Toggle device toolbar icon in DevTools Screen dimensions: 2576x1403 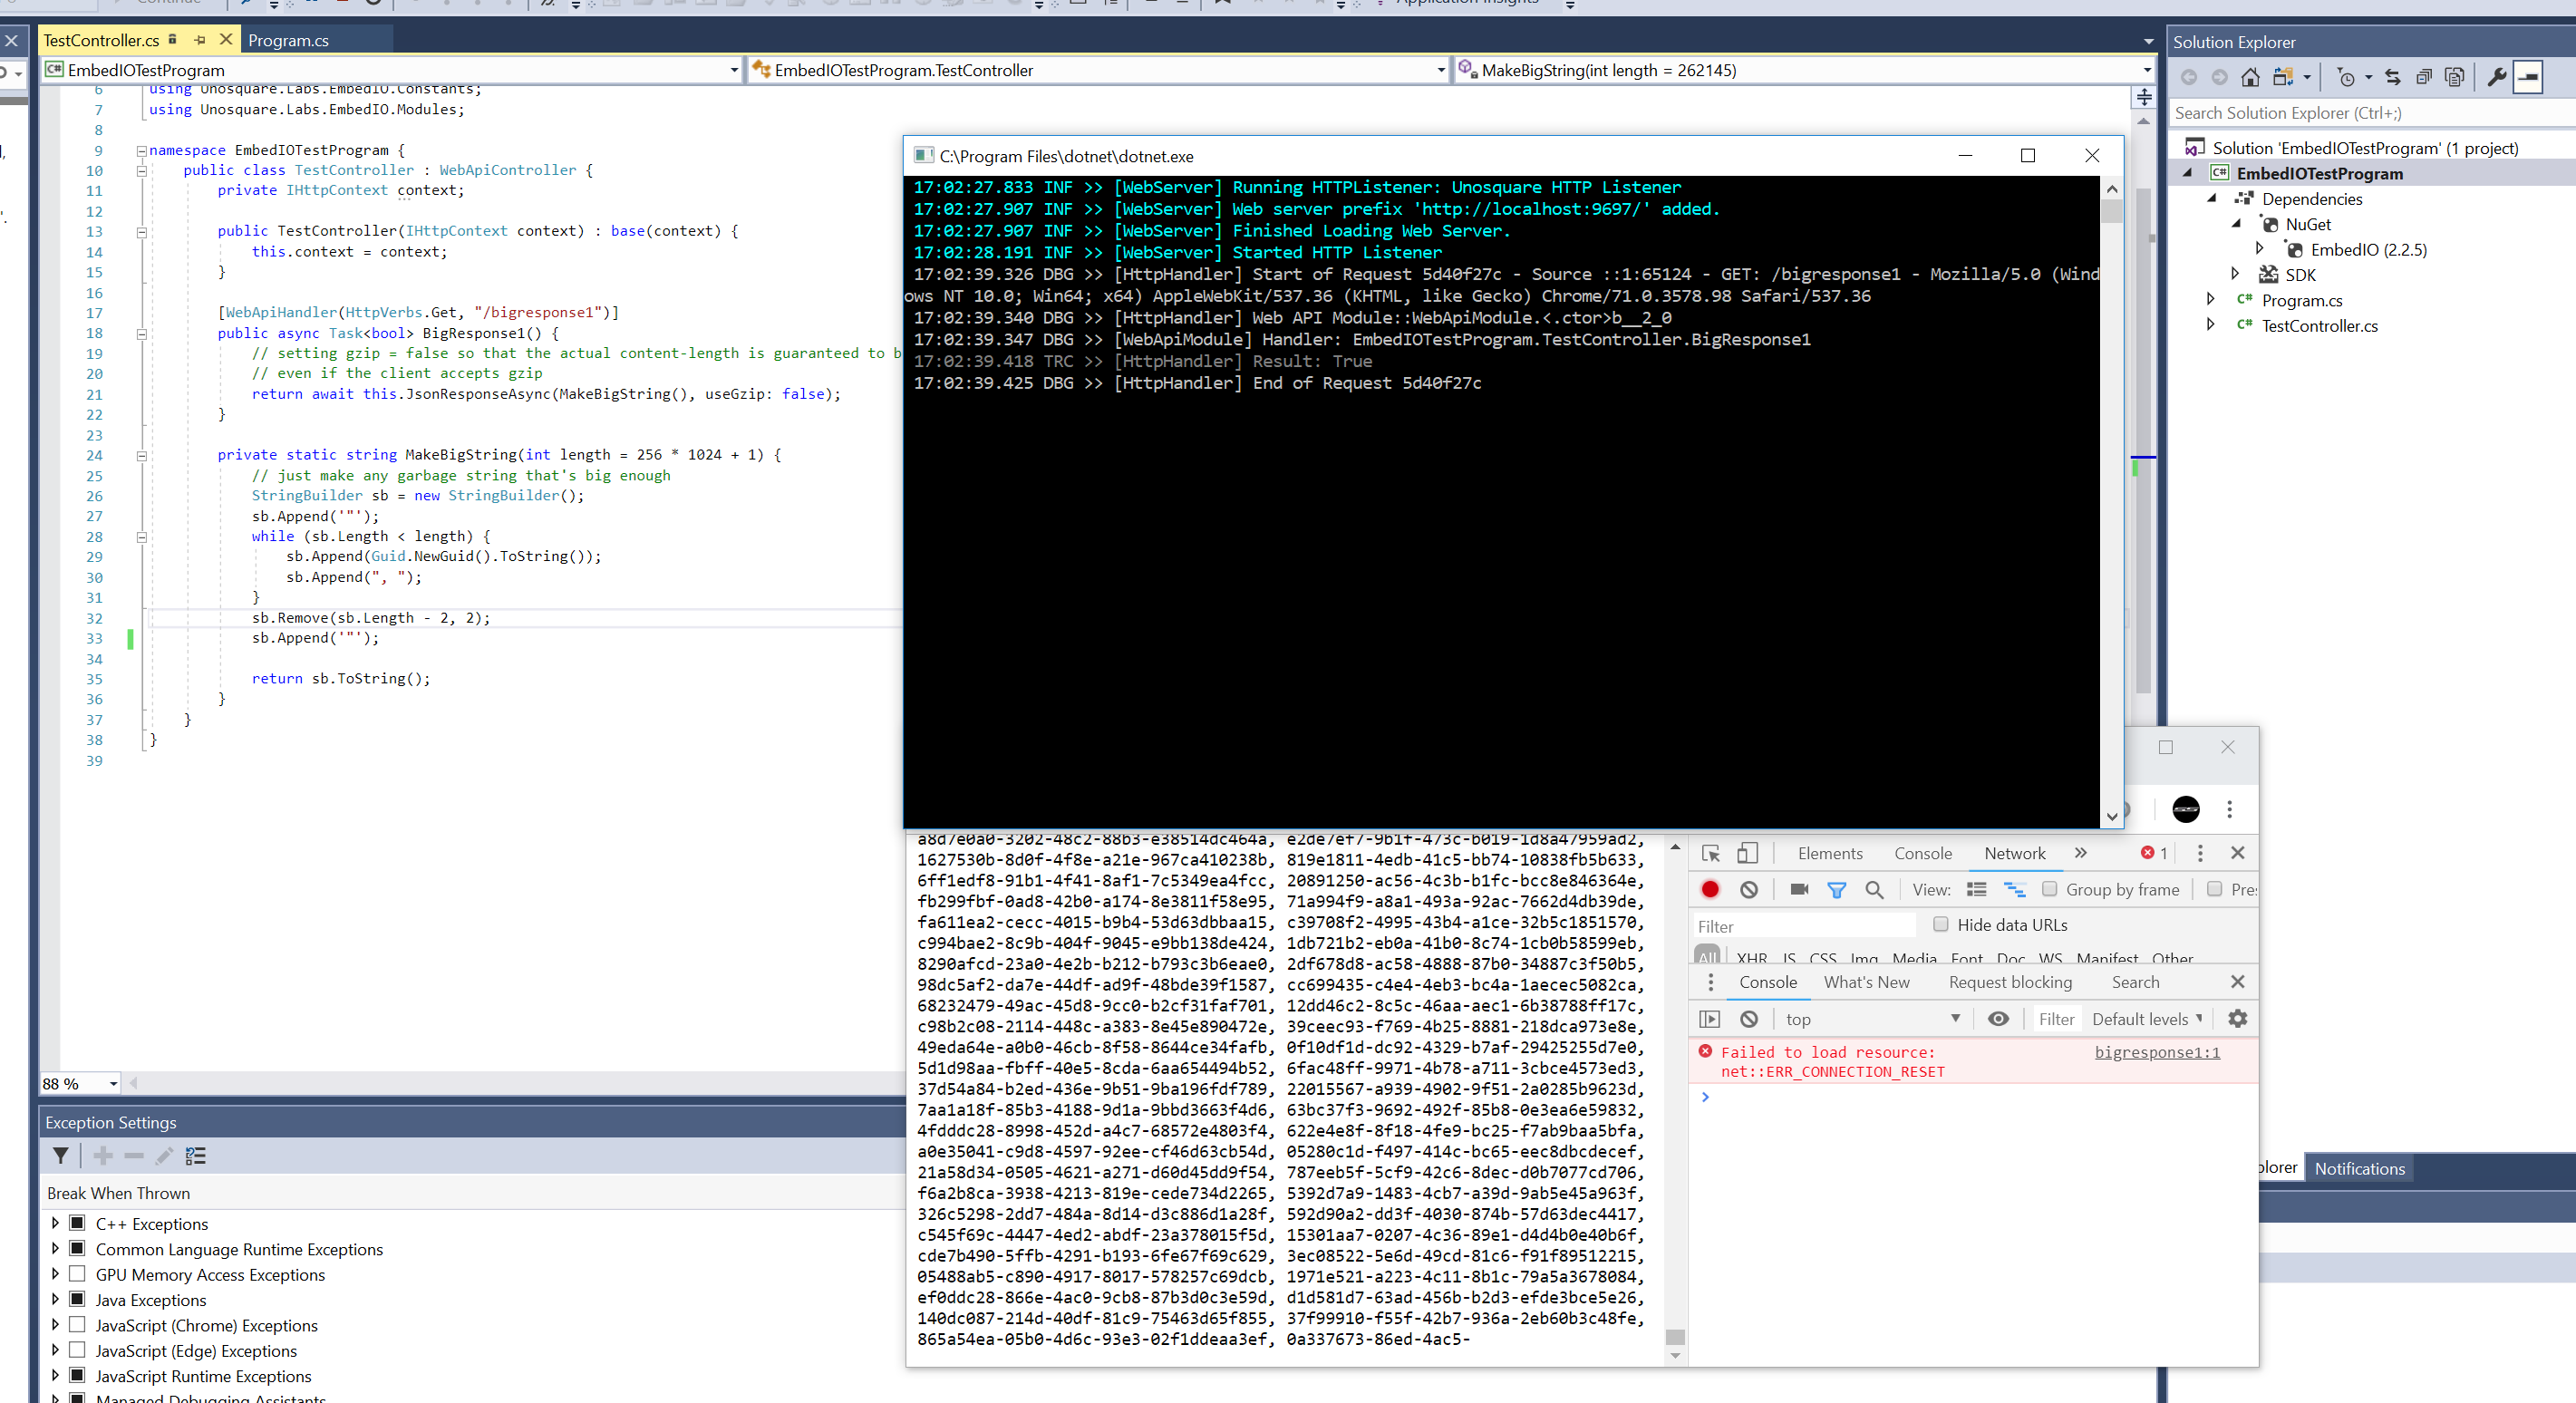point(1747,853)
